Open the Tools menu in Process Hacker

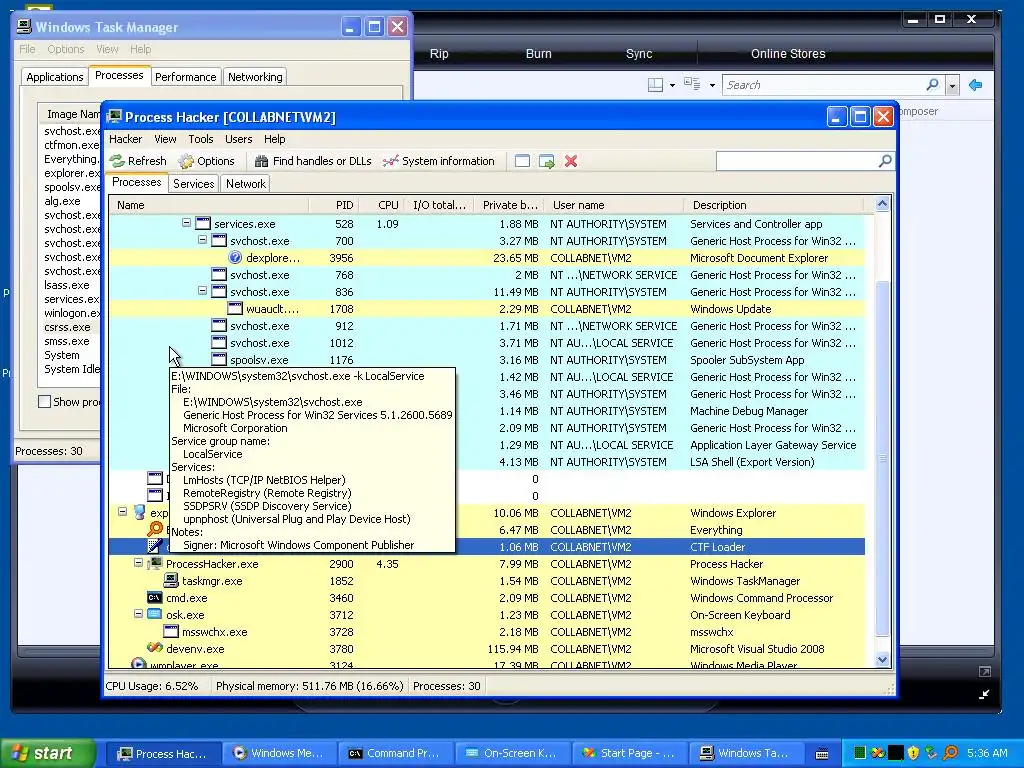coord(200,139)
